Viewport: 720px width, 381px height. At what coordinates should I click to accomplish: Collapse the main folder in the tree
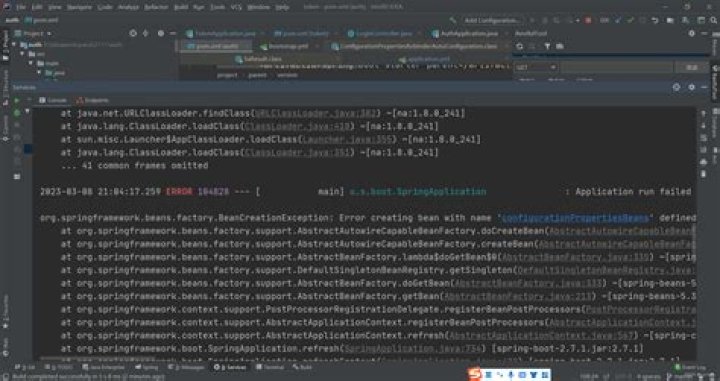[x=30, y=63]
